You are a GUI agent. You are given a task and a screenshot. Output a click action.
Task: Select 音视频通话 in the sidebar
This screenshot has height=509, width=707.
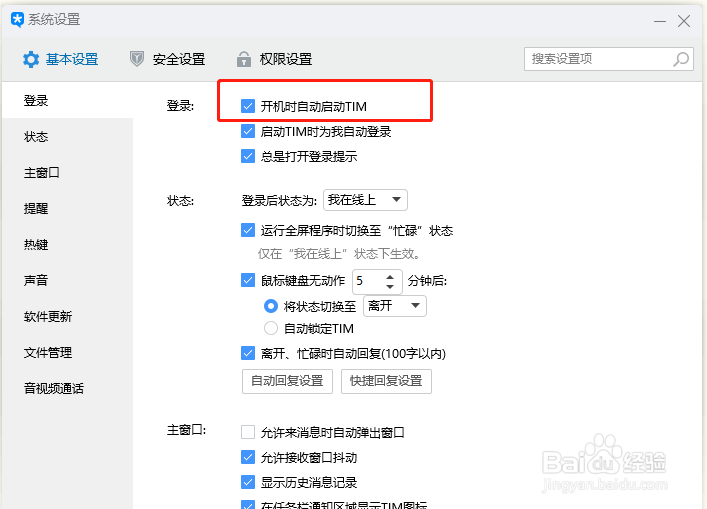[68, 389]
